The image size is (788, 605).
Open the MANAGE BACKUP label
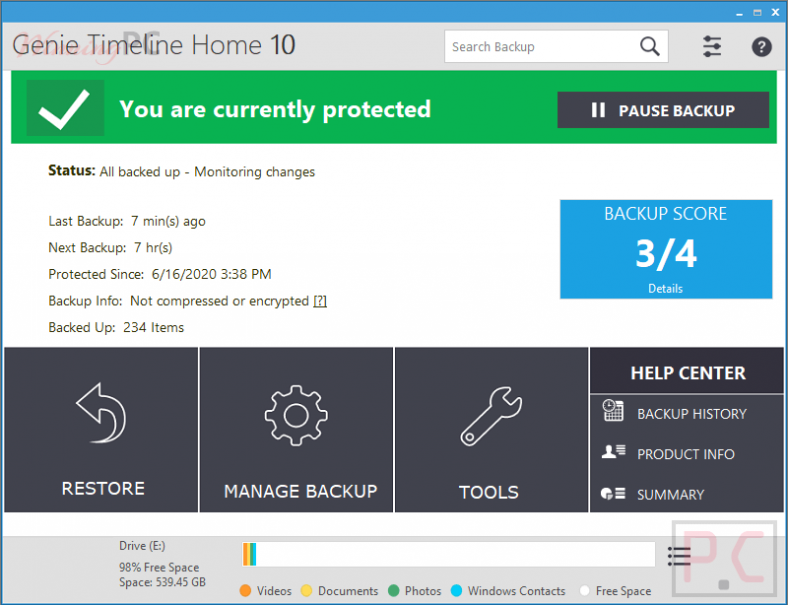301,491
